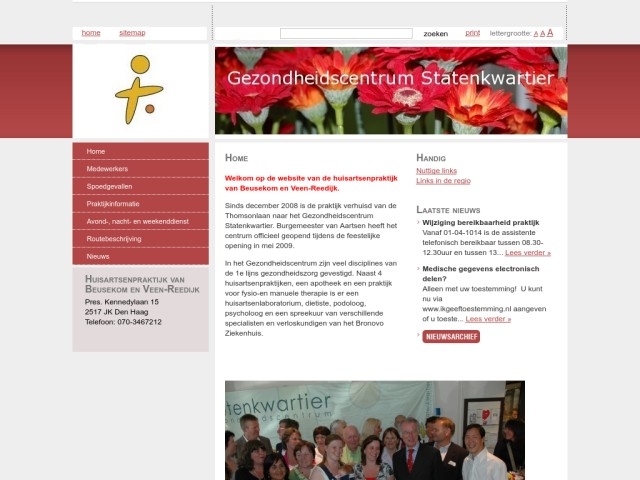
Task: Open the group photo at Statenkwartier
Action: click(375, 430)
